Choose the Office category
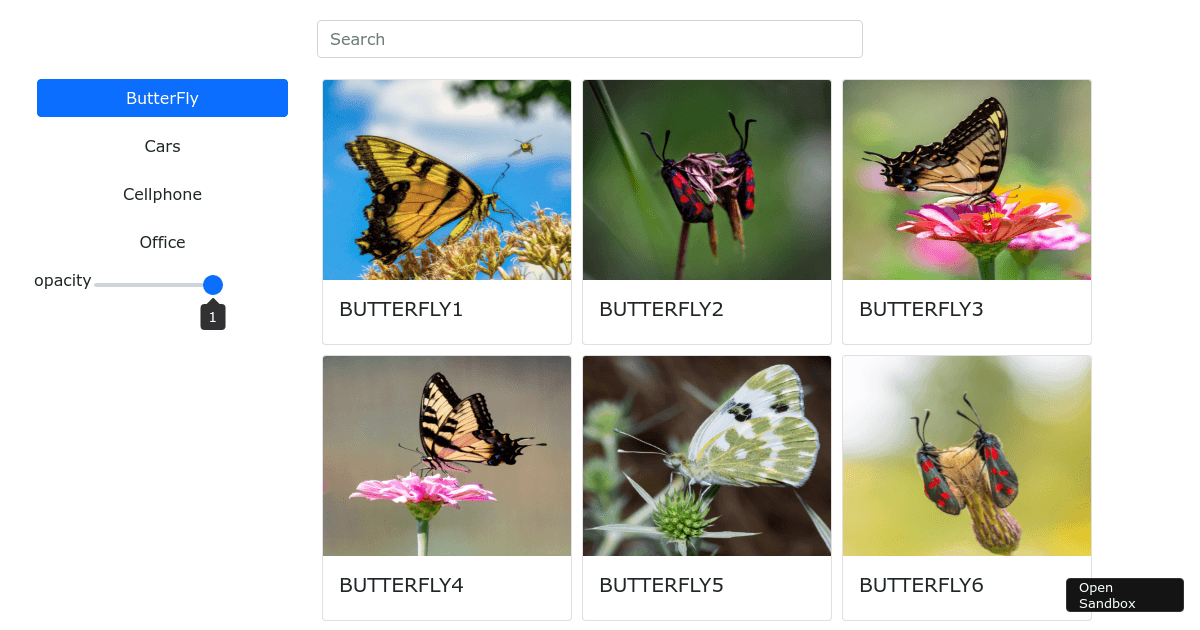This screenshot has height=630, width=1200. 162,242
